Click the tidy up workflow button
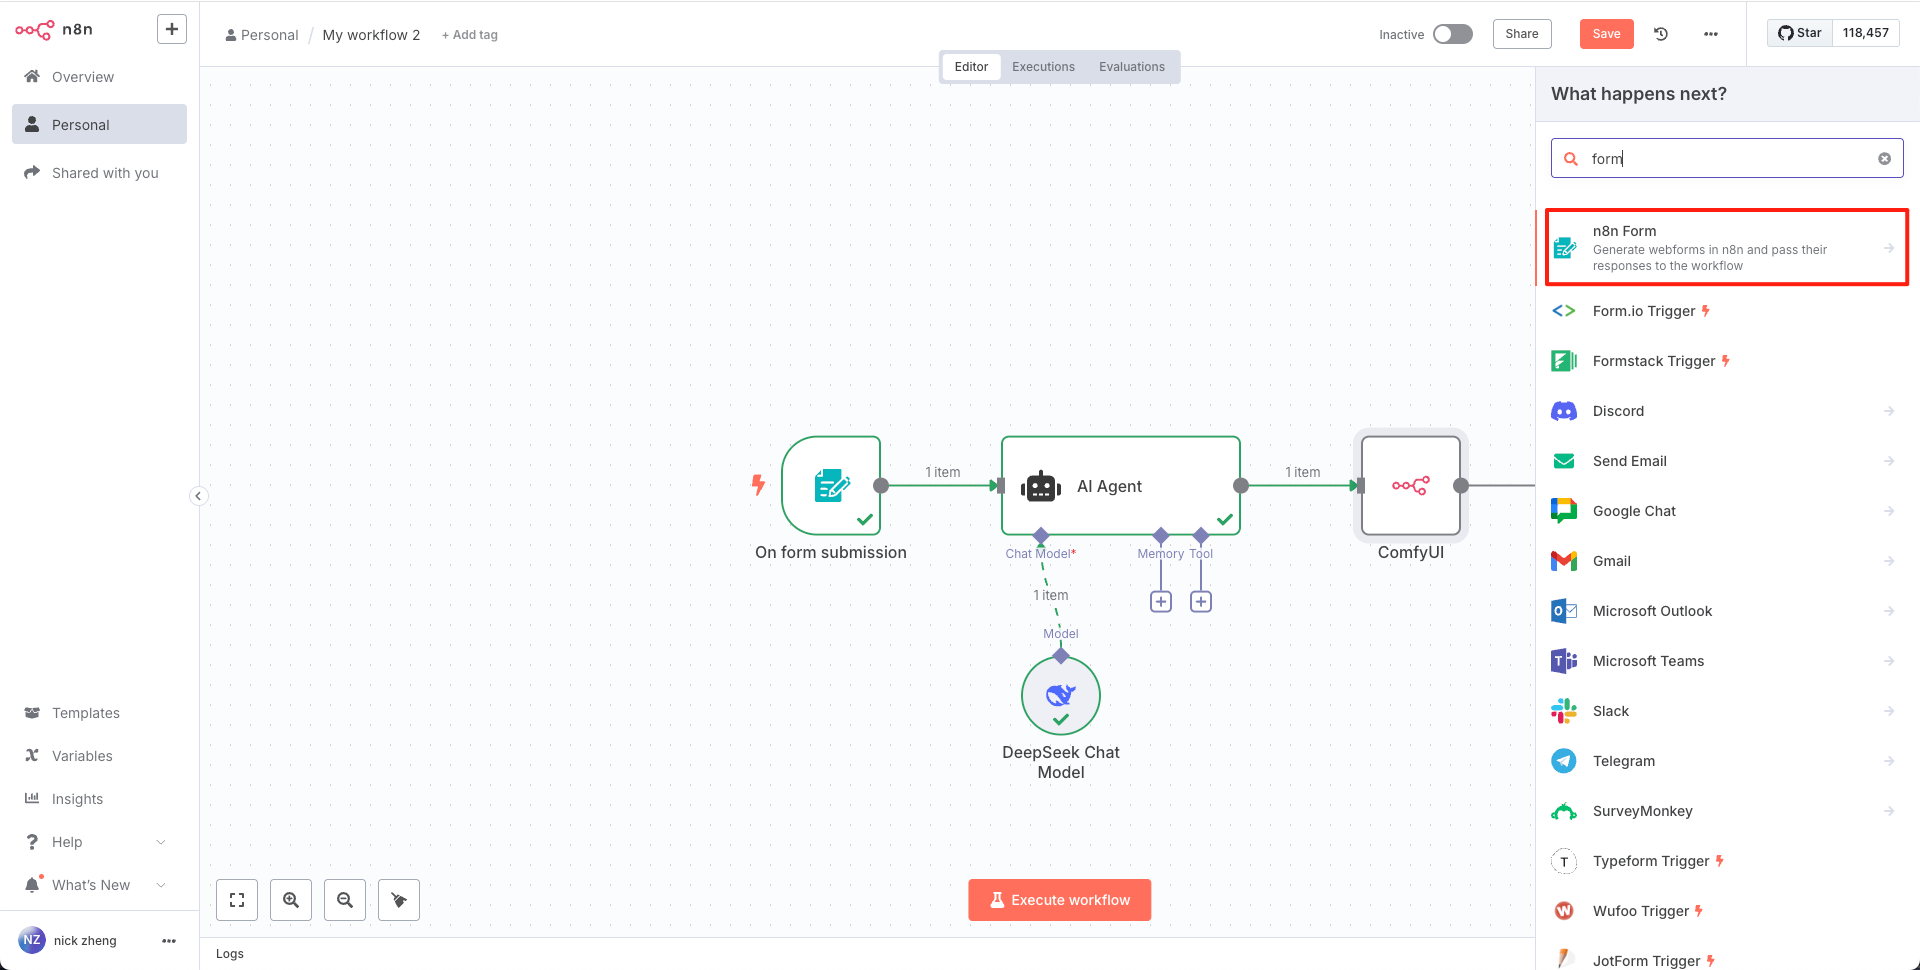 tap(399, 900)
